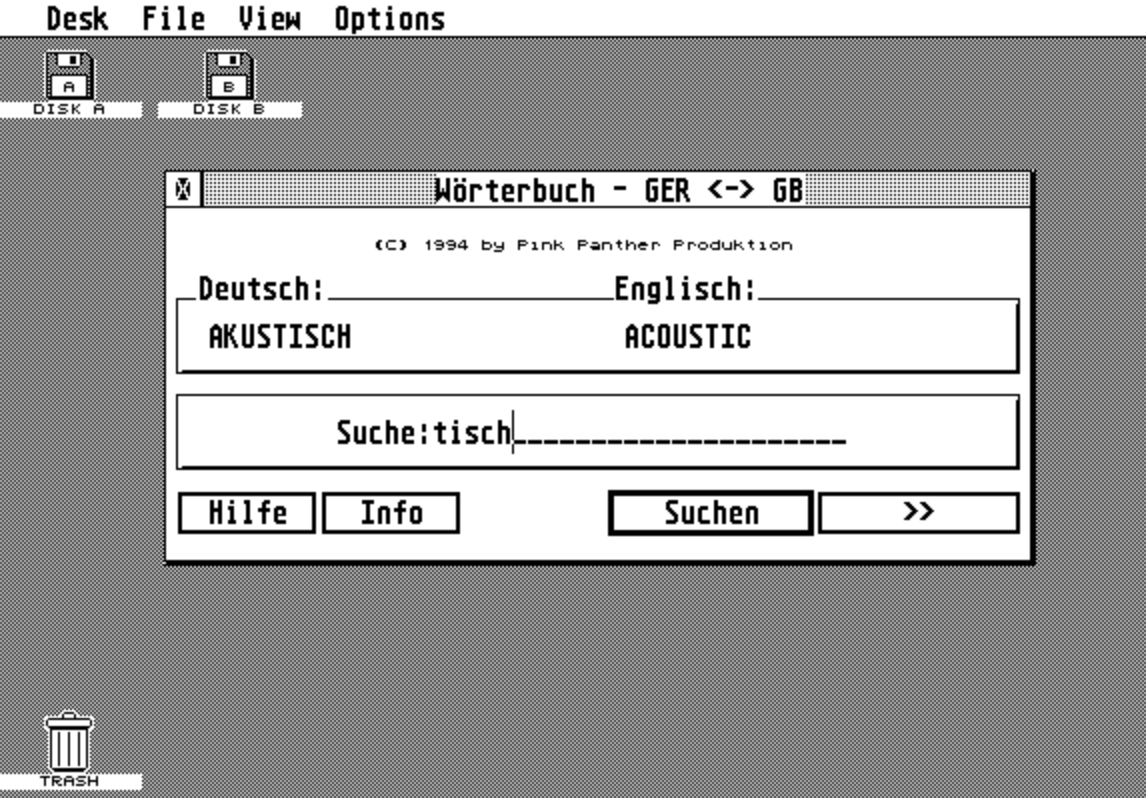Click the Englisch: group label

pyautogui.click(x=685, y=290)
